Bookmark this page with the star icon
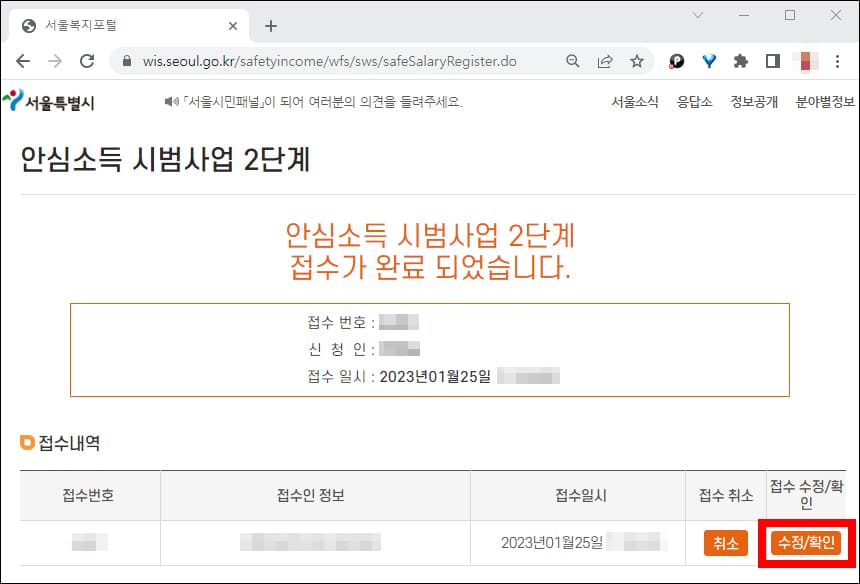 pyautogui.click(x=637, y=61)
